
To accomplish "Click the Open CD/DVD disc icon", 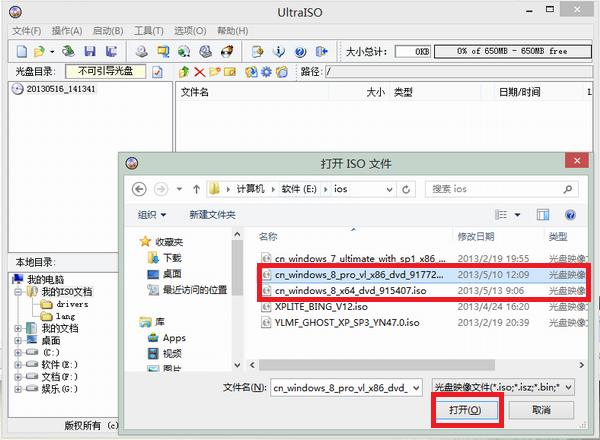I will click(x=69, y=51).
